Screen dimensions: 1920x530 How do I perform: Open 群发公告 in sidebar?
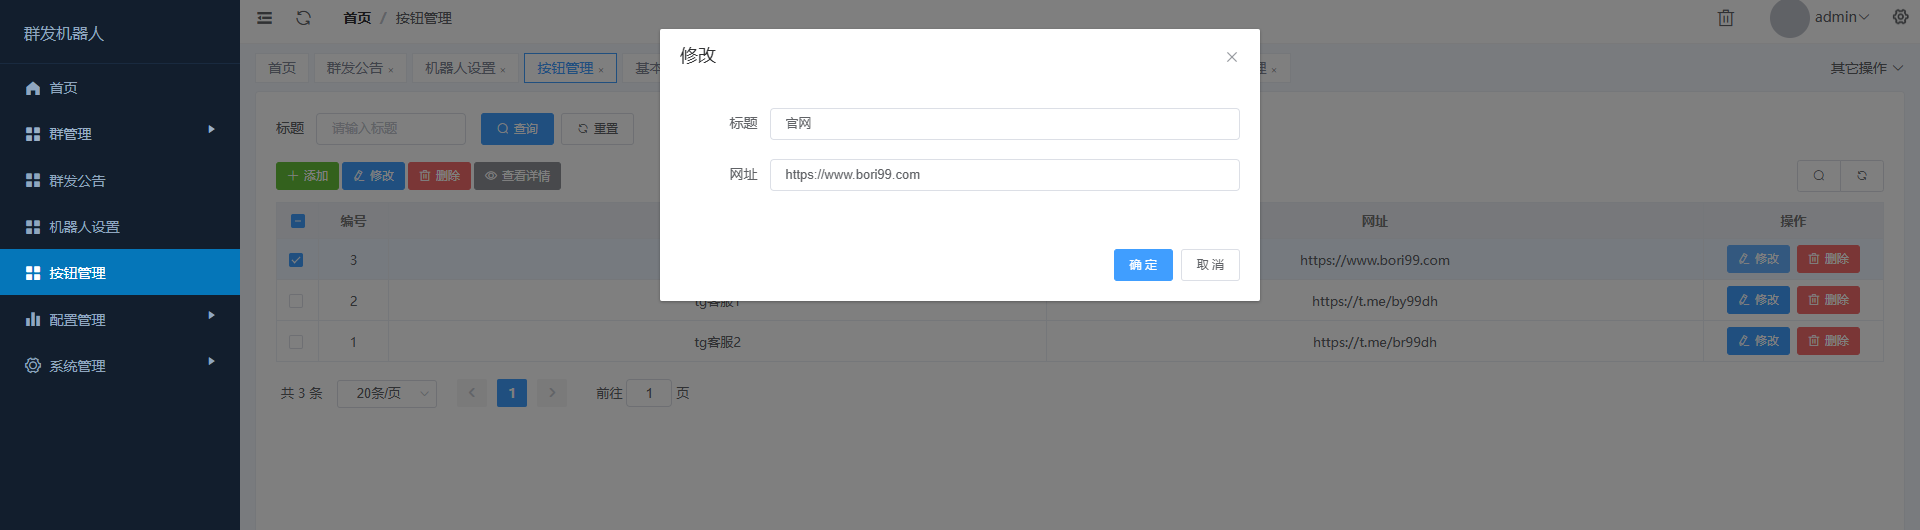coord(120,181)
